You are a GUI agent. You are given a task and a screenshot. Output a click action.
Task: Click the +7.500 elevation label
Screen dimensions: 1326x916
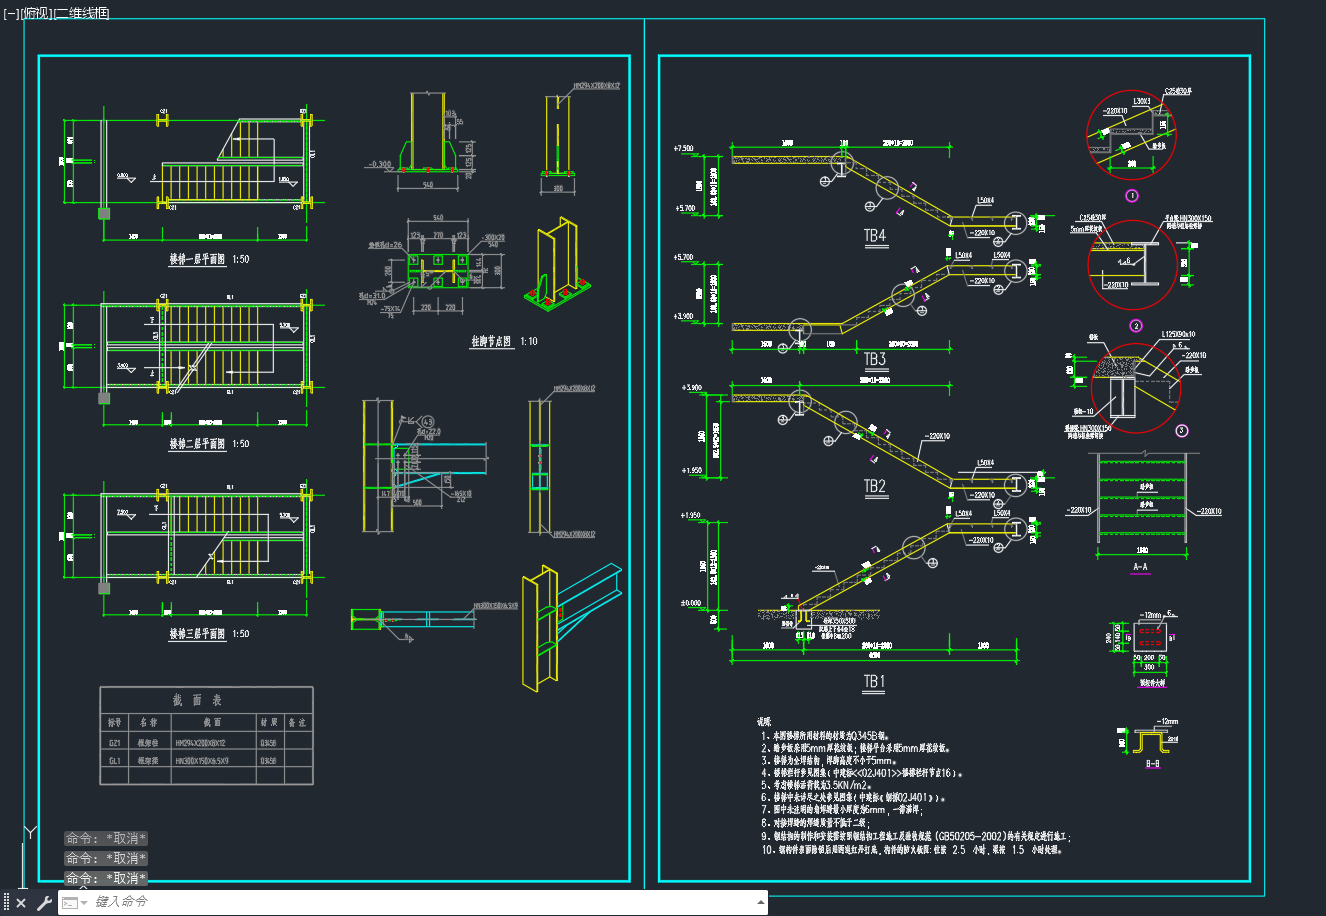tap(685, 149)
